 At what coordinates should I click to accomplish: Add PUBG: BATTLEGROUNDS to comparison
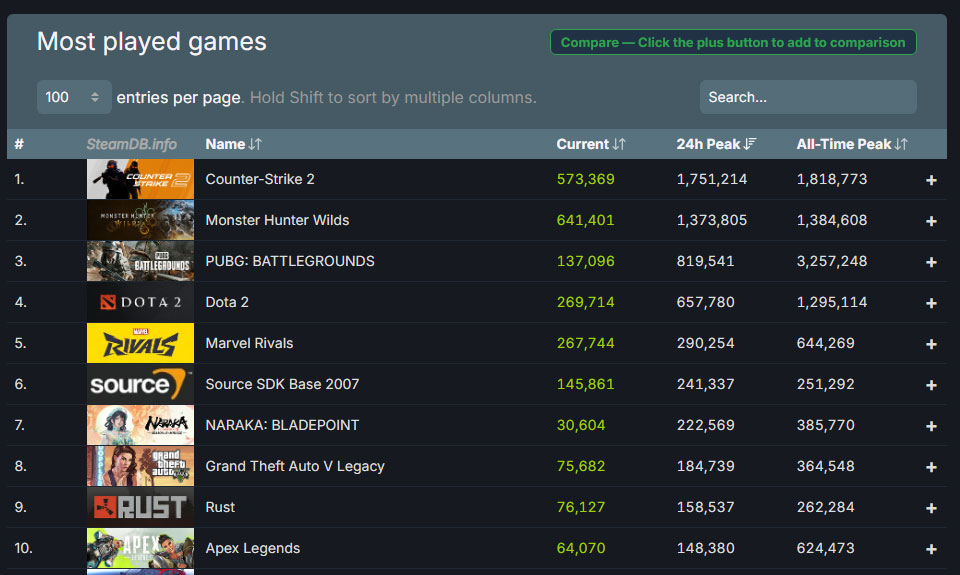click(x=931, y=262)
